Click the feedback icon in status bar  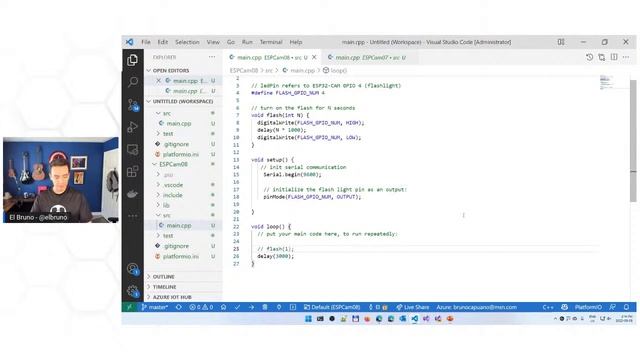[613, 307]
